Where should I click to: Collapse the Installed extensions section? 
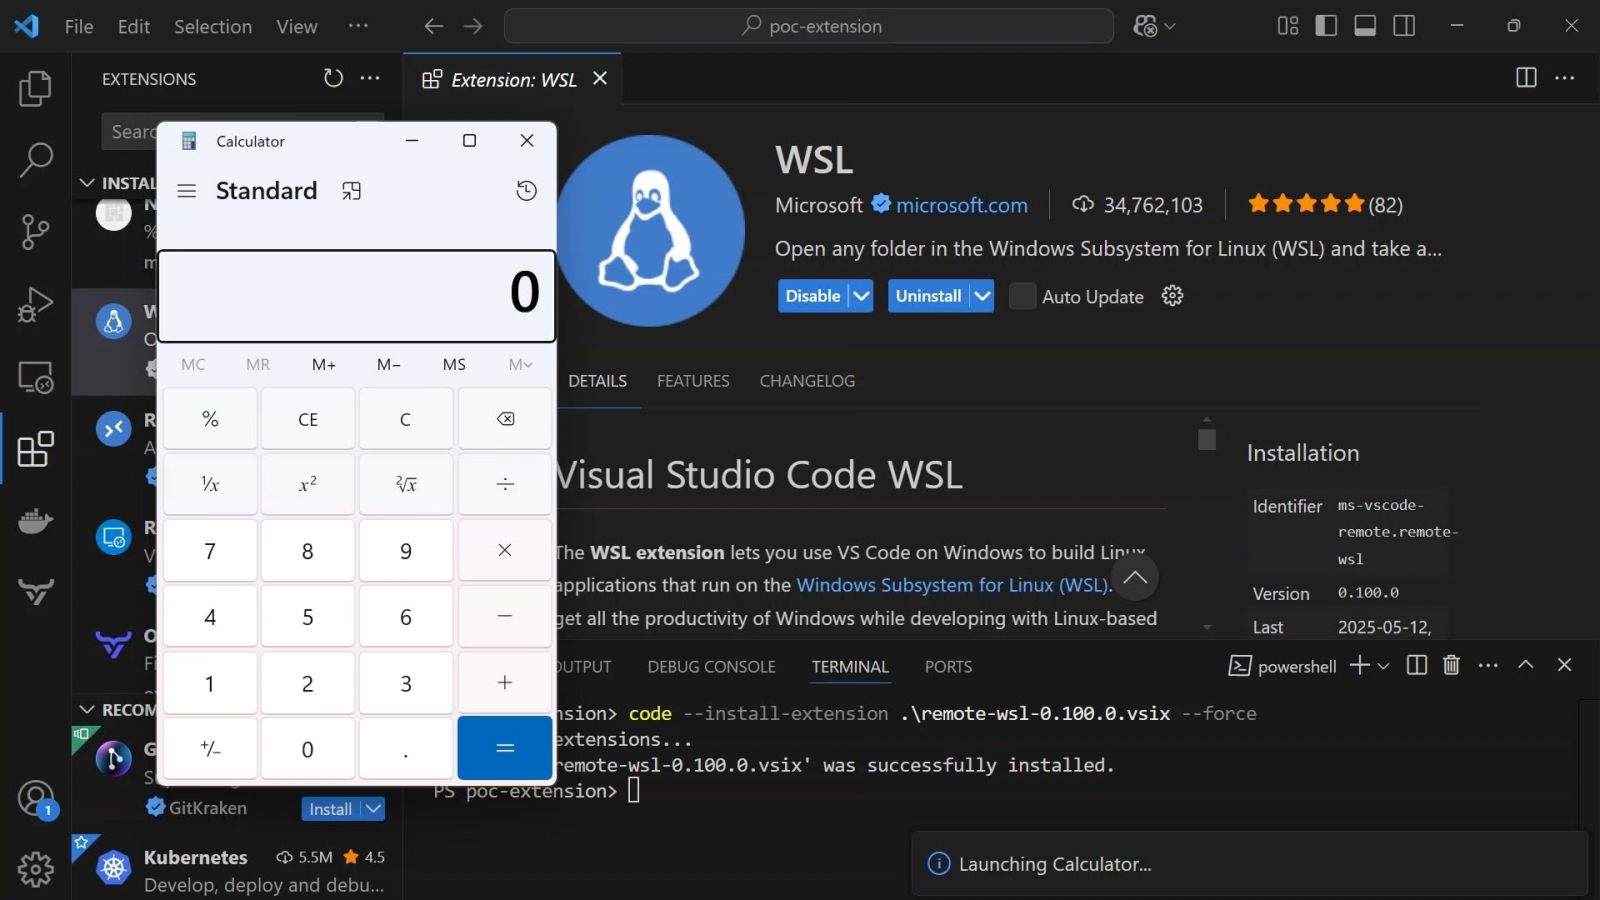tap(87, 183)
